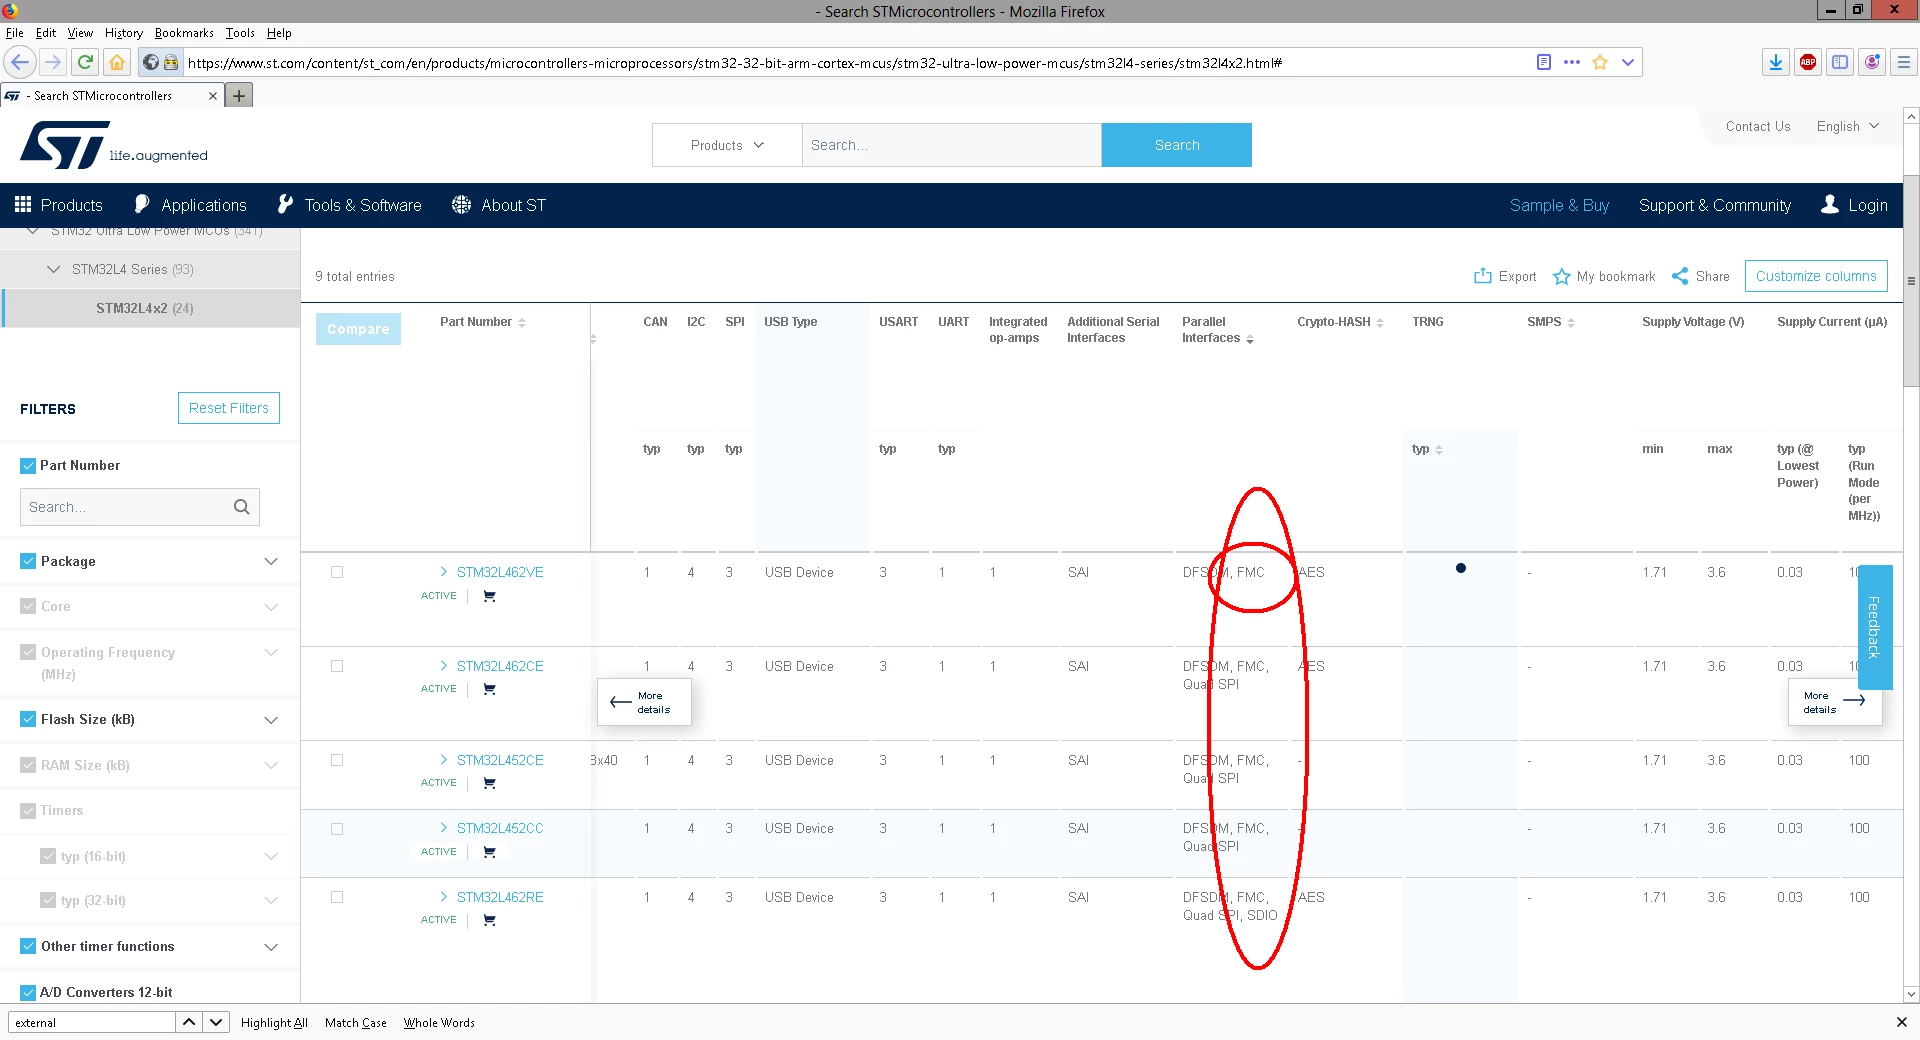Open the STM32L462RE part link
1920x1040 pixels.
tap(500, 897)
